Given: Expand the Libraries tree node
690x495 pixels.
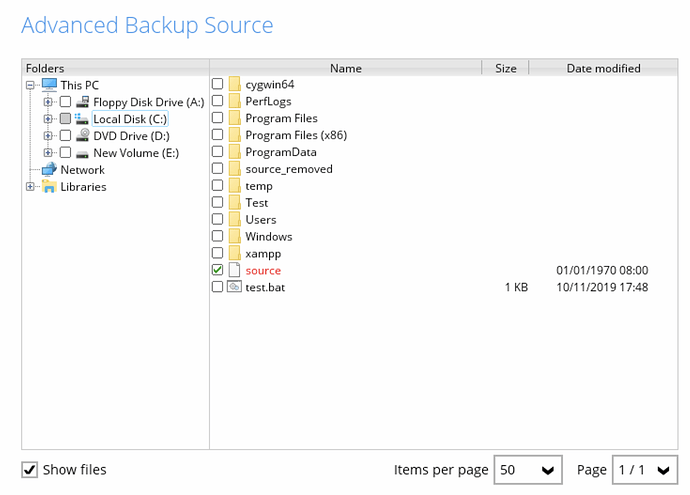Looking at the screenshot, I should pos(31,187).
